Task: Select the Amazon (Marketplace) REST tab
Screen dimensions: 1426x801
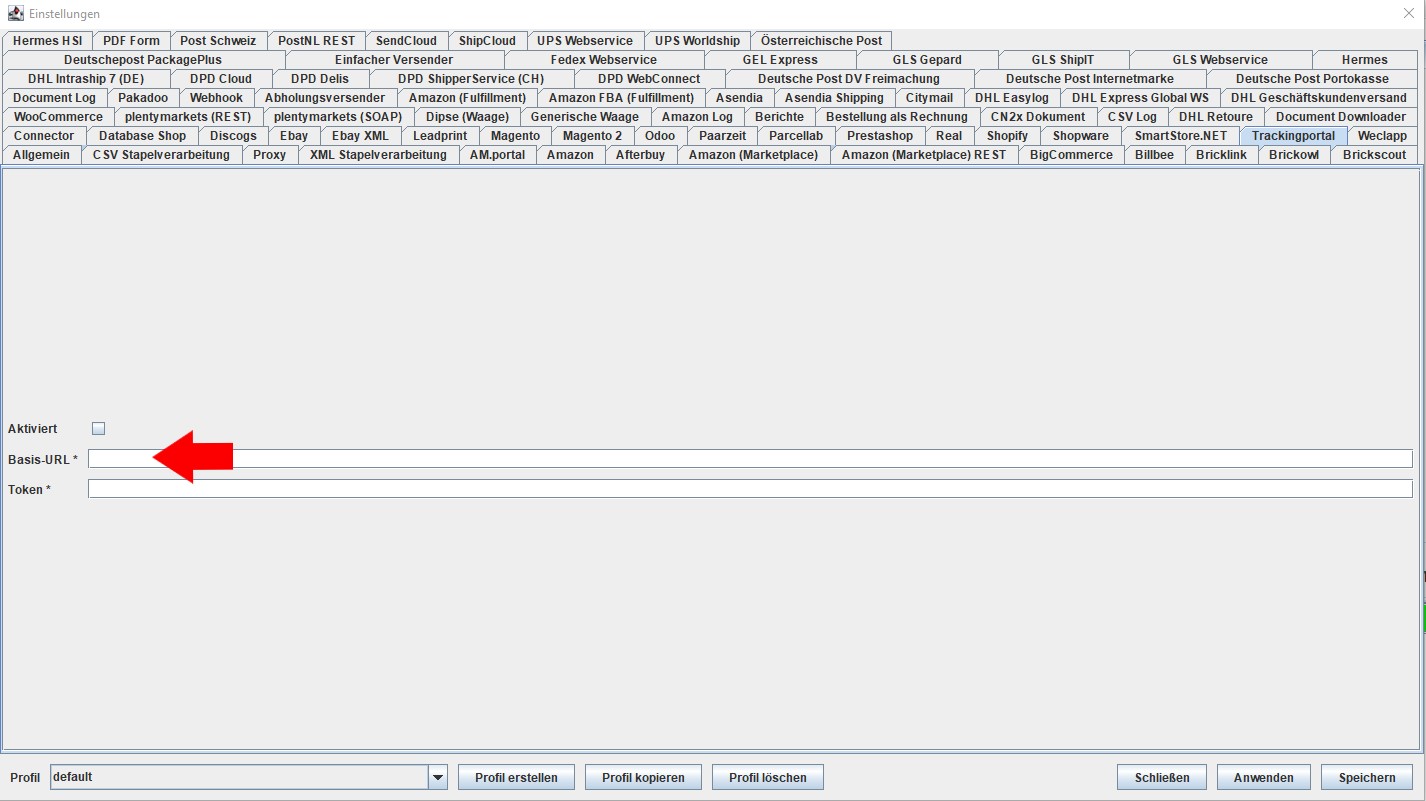Action: (924, 155)
